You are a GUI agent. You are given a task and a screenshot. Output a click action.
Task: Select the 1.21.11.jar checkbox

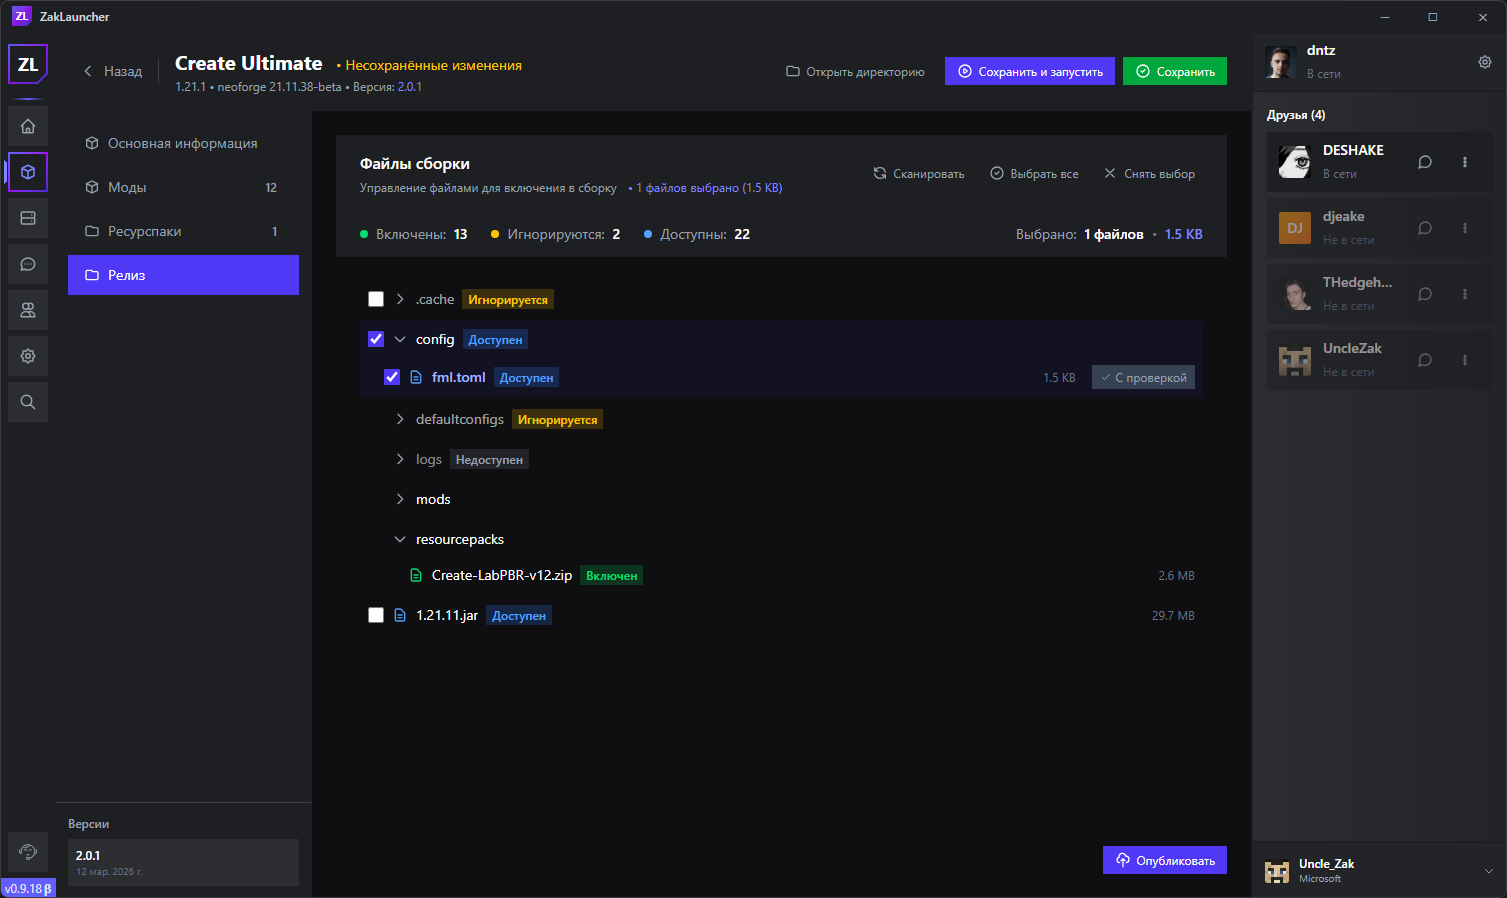tap(376, 615)
